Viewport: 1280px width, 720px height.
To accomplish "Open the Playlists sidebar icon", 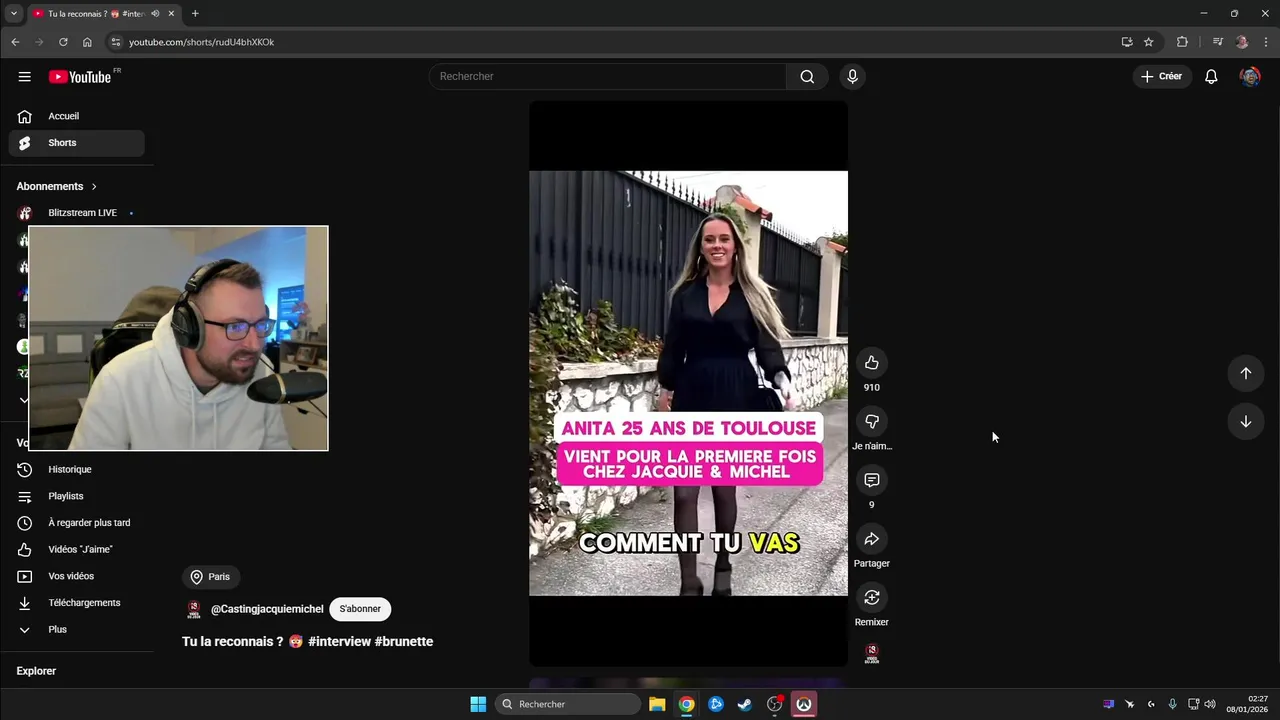I will [25, 497].
